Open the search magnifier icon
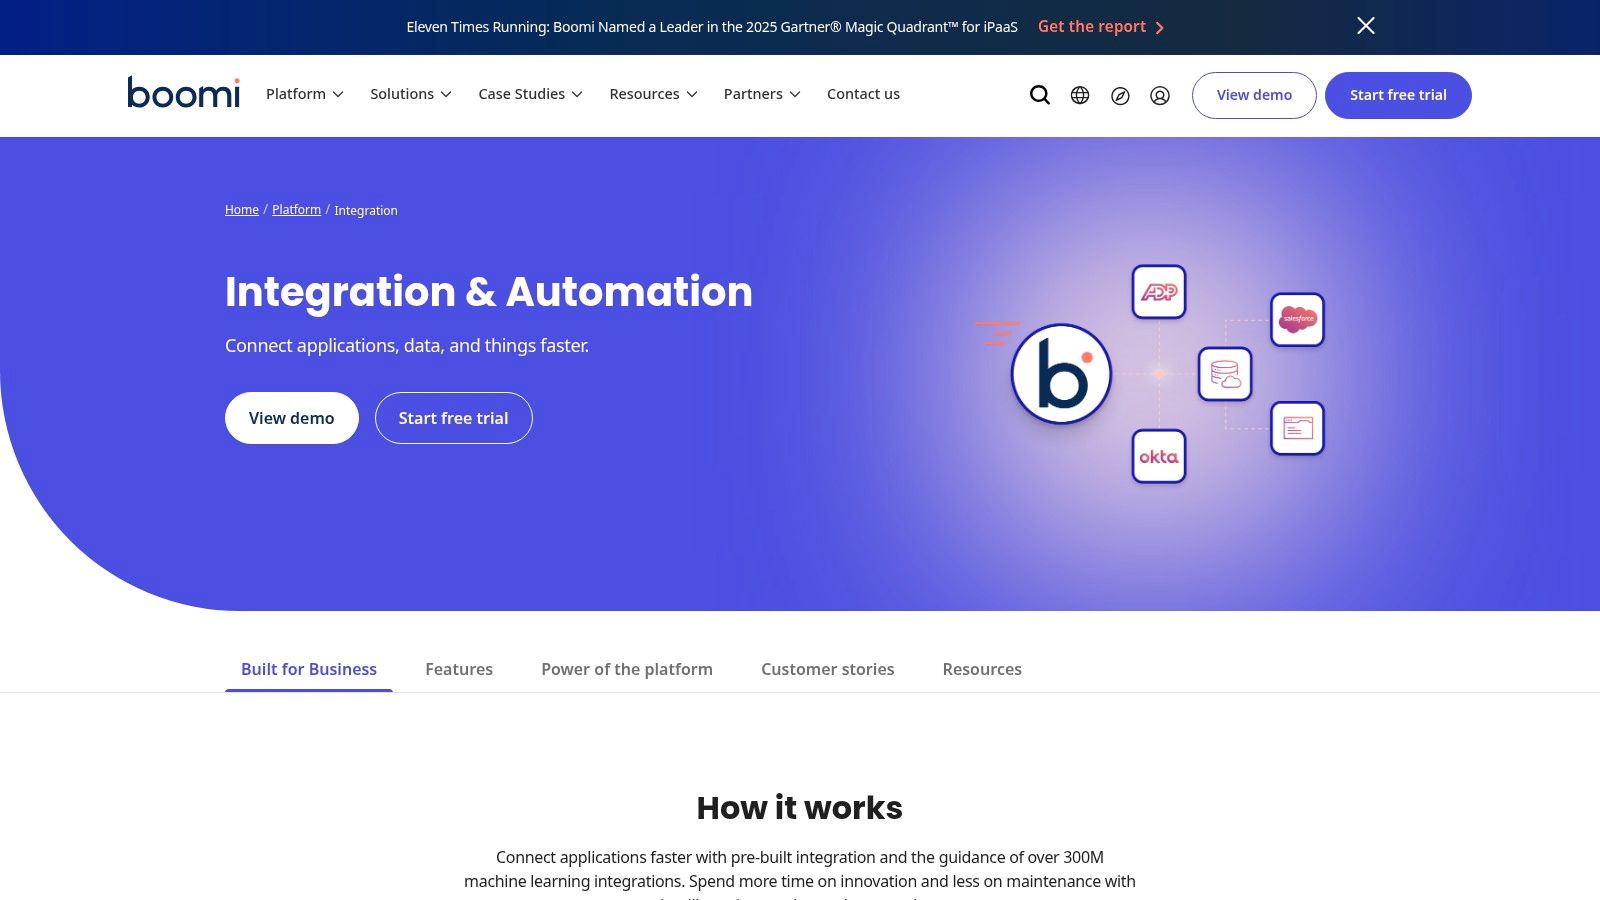Viewport: 1600px width, 900px height. click(1040, 95)
